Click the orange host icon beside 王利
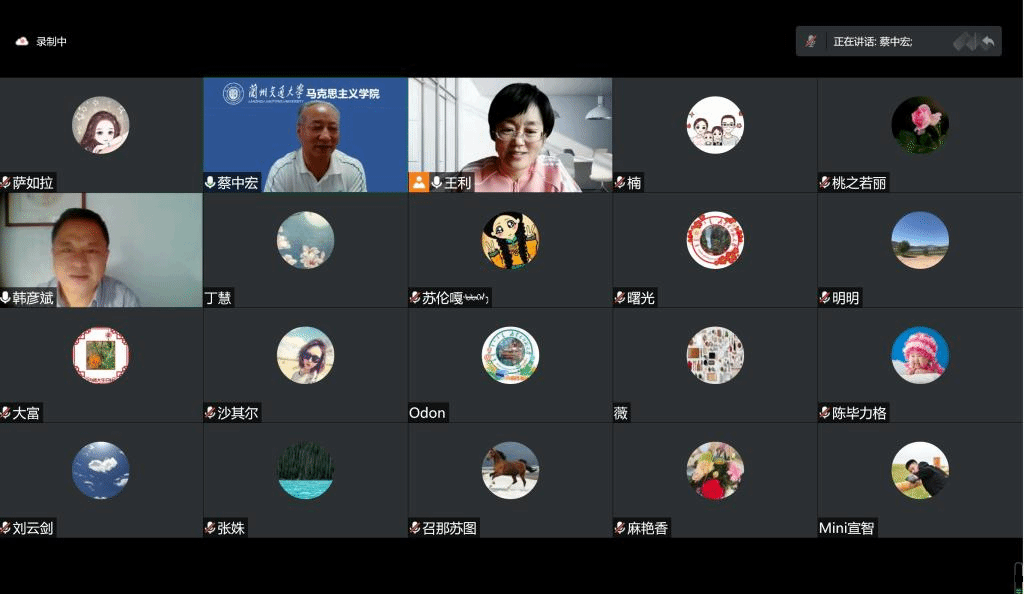This screenshot has height=594, width=1024. click(x=419, y=183)
